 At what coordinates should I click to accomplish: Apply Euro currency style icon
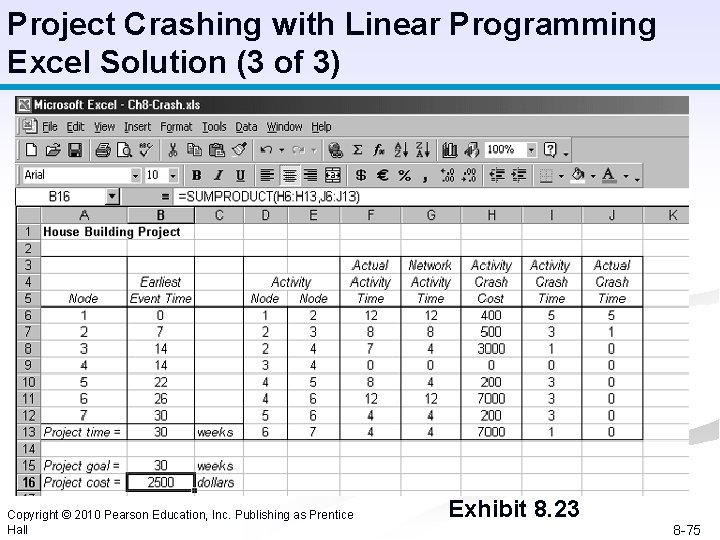click(382, 175)
